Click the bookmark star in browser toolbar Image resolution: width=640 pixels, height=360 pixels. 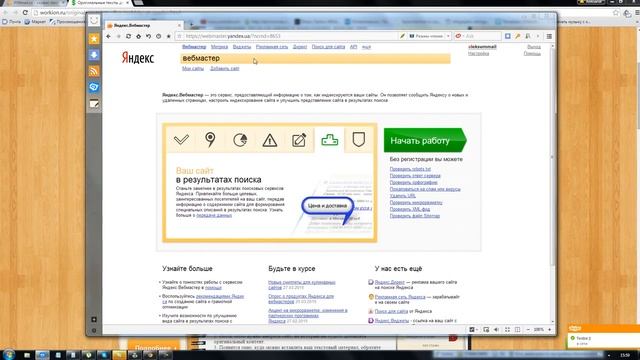[x=168, y=36]
